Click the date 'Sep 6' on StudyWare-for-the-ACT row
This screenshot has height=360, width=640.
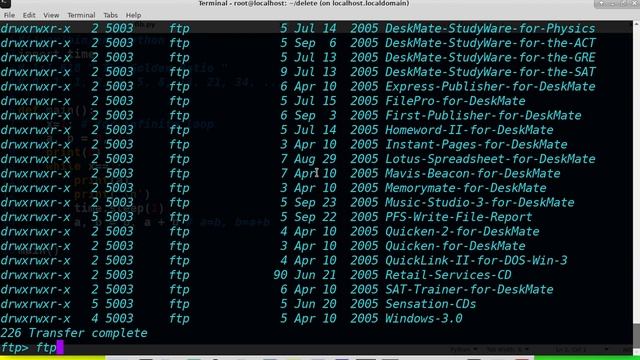[x=315, y=43]
